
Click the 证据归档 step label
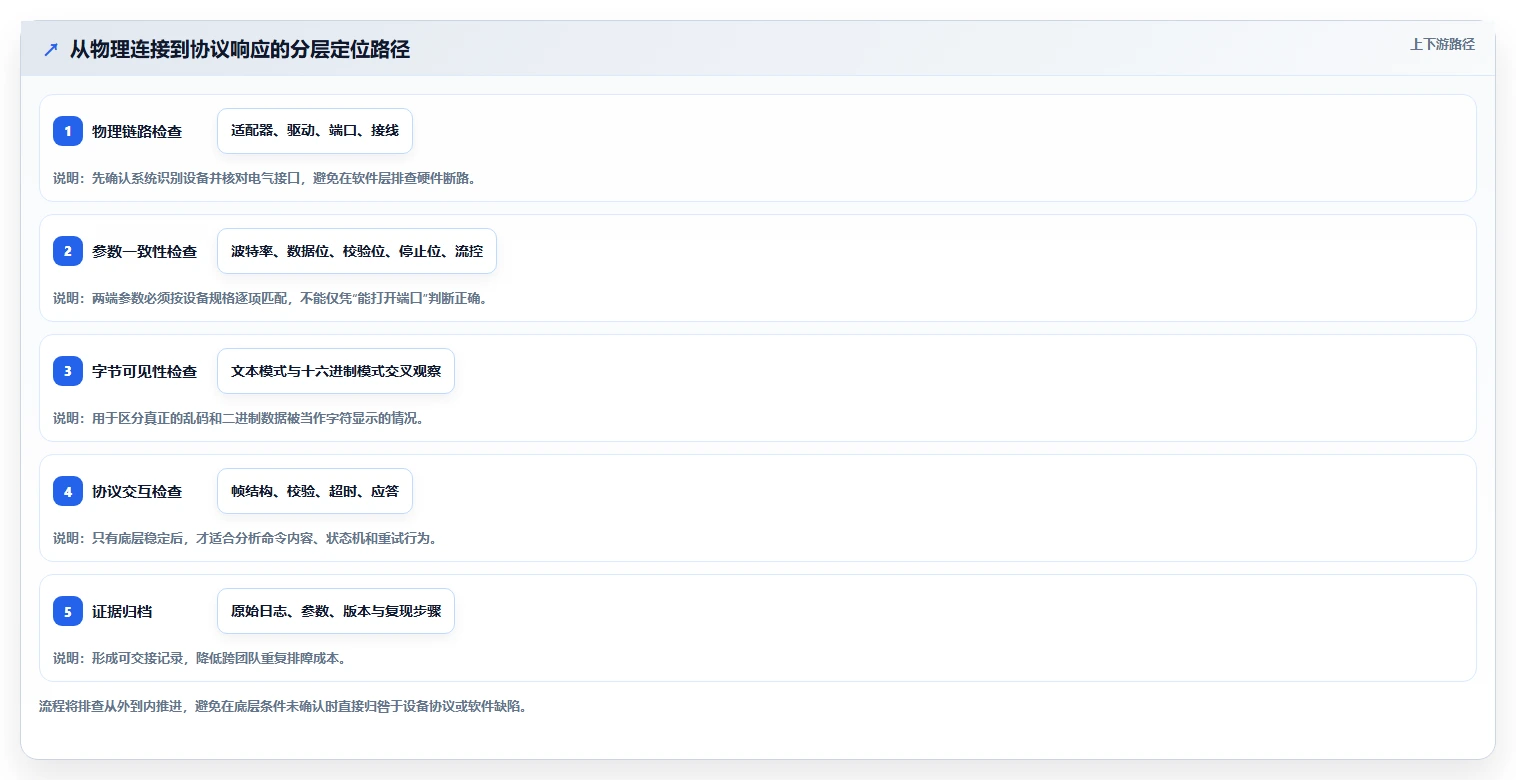(x=122, y=611)
